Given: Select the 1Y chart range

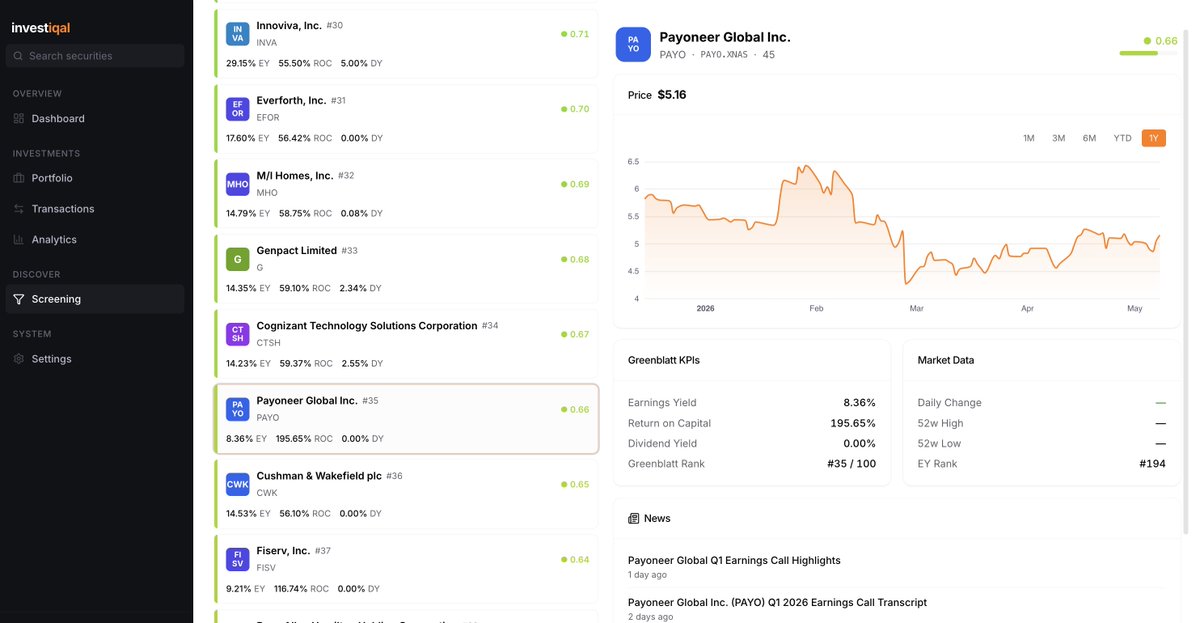Looking at the screenshot, I should pos(1153,138).
